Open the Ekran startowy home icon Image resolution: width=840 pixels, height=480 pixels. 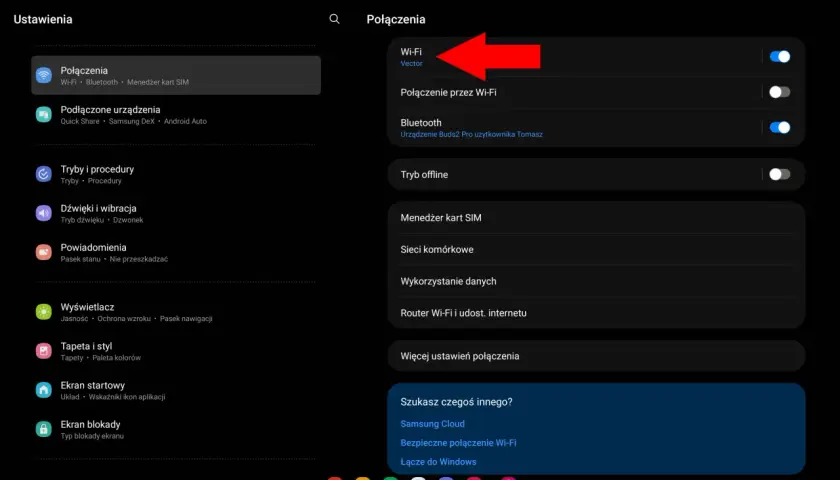[44, 389]
